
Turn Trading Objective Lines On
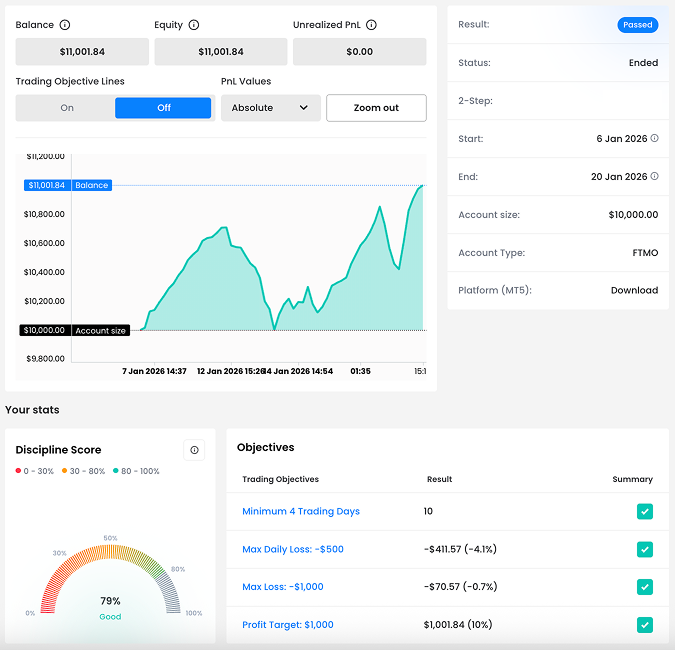(x=67, y=108)
